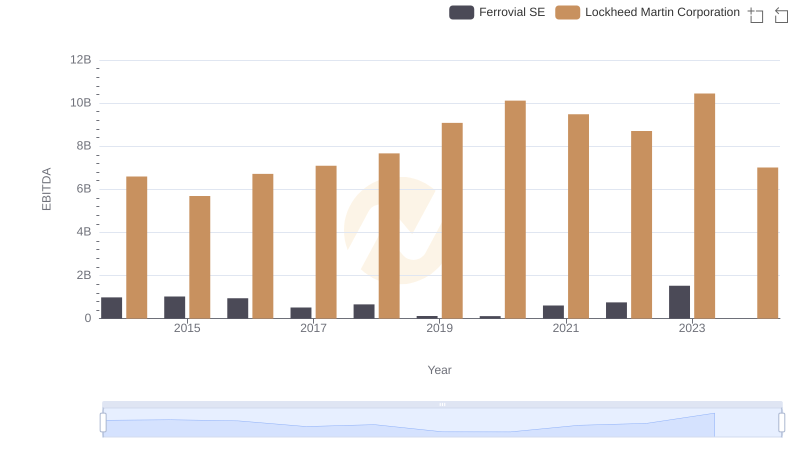Click Ferrovial SE bar for 2014
Viewport: 800px width, 461px height.
tap(111, 308)
